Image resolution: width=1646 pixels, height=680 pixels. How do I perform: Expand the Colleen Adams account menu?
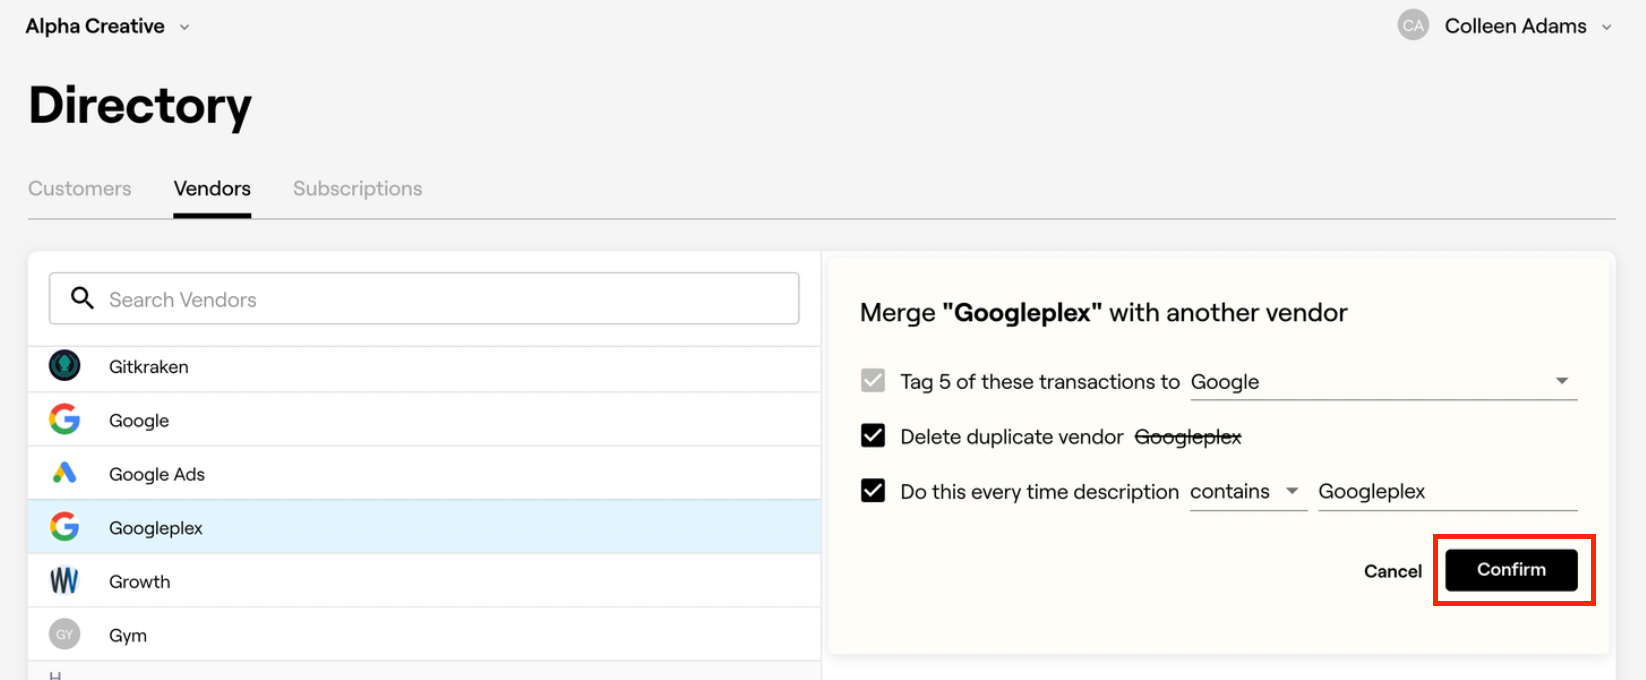[x=1528, y=26]
